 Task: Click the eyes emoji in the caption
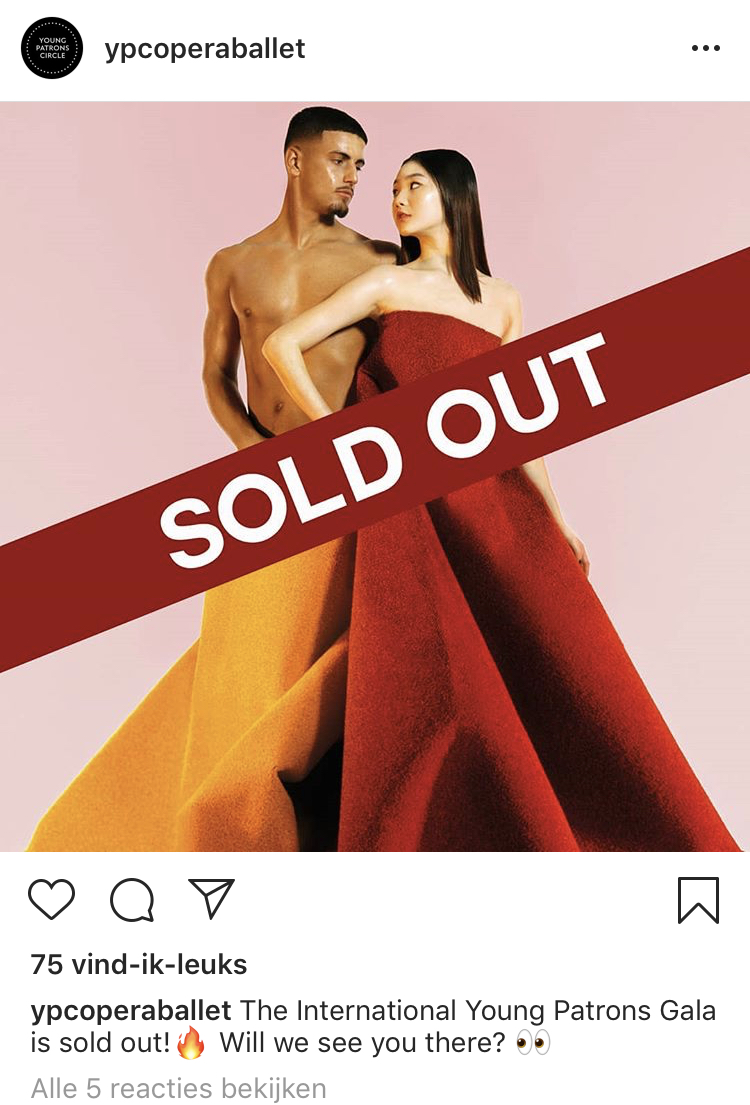tap(533, 1043)
